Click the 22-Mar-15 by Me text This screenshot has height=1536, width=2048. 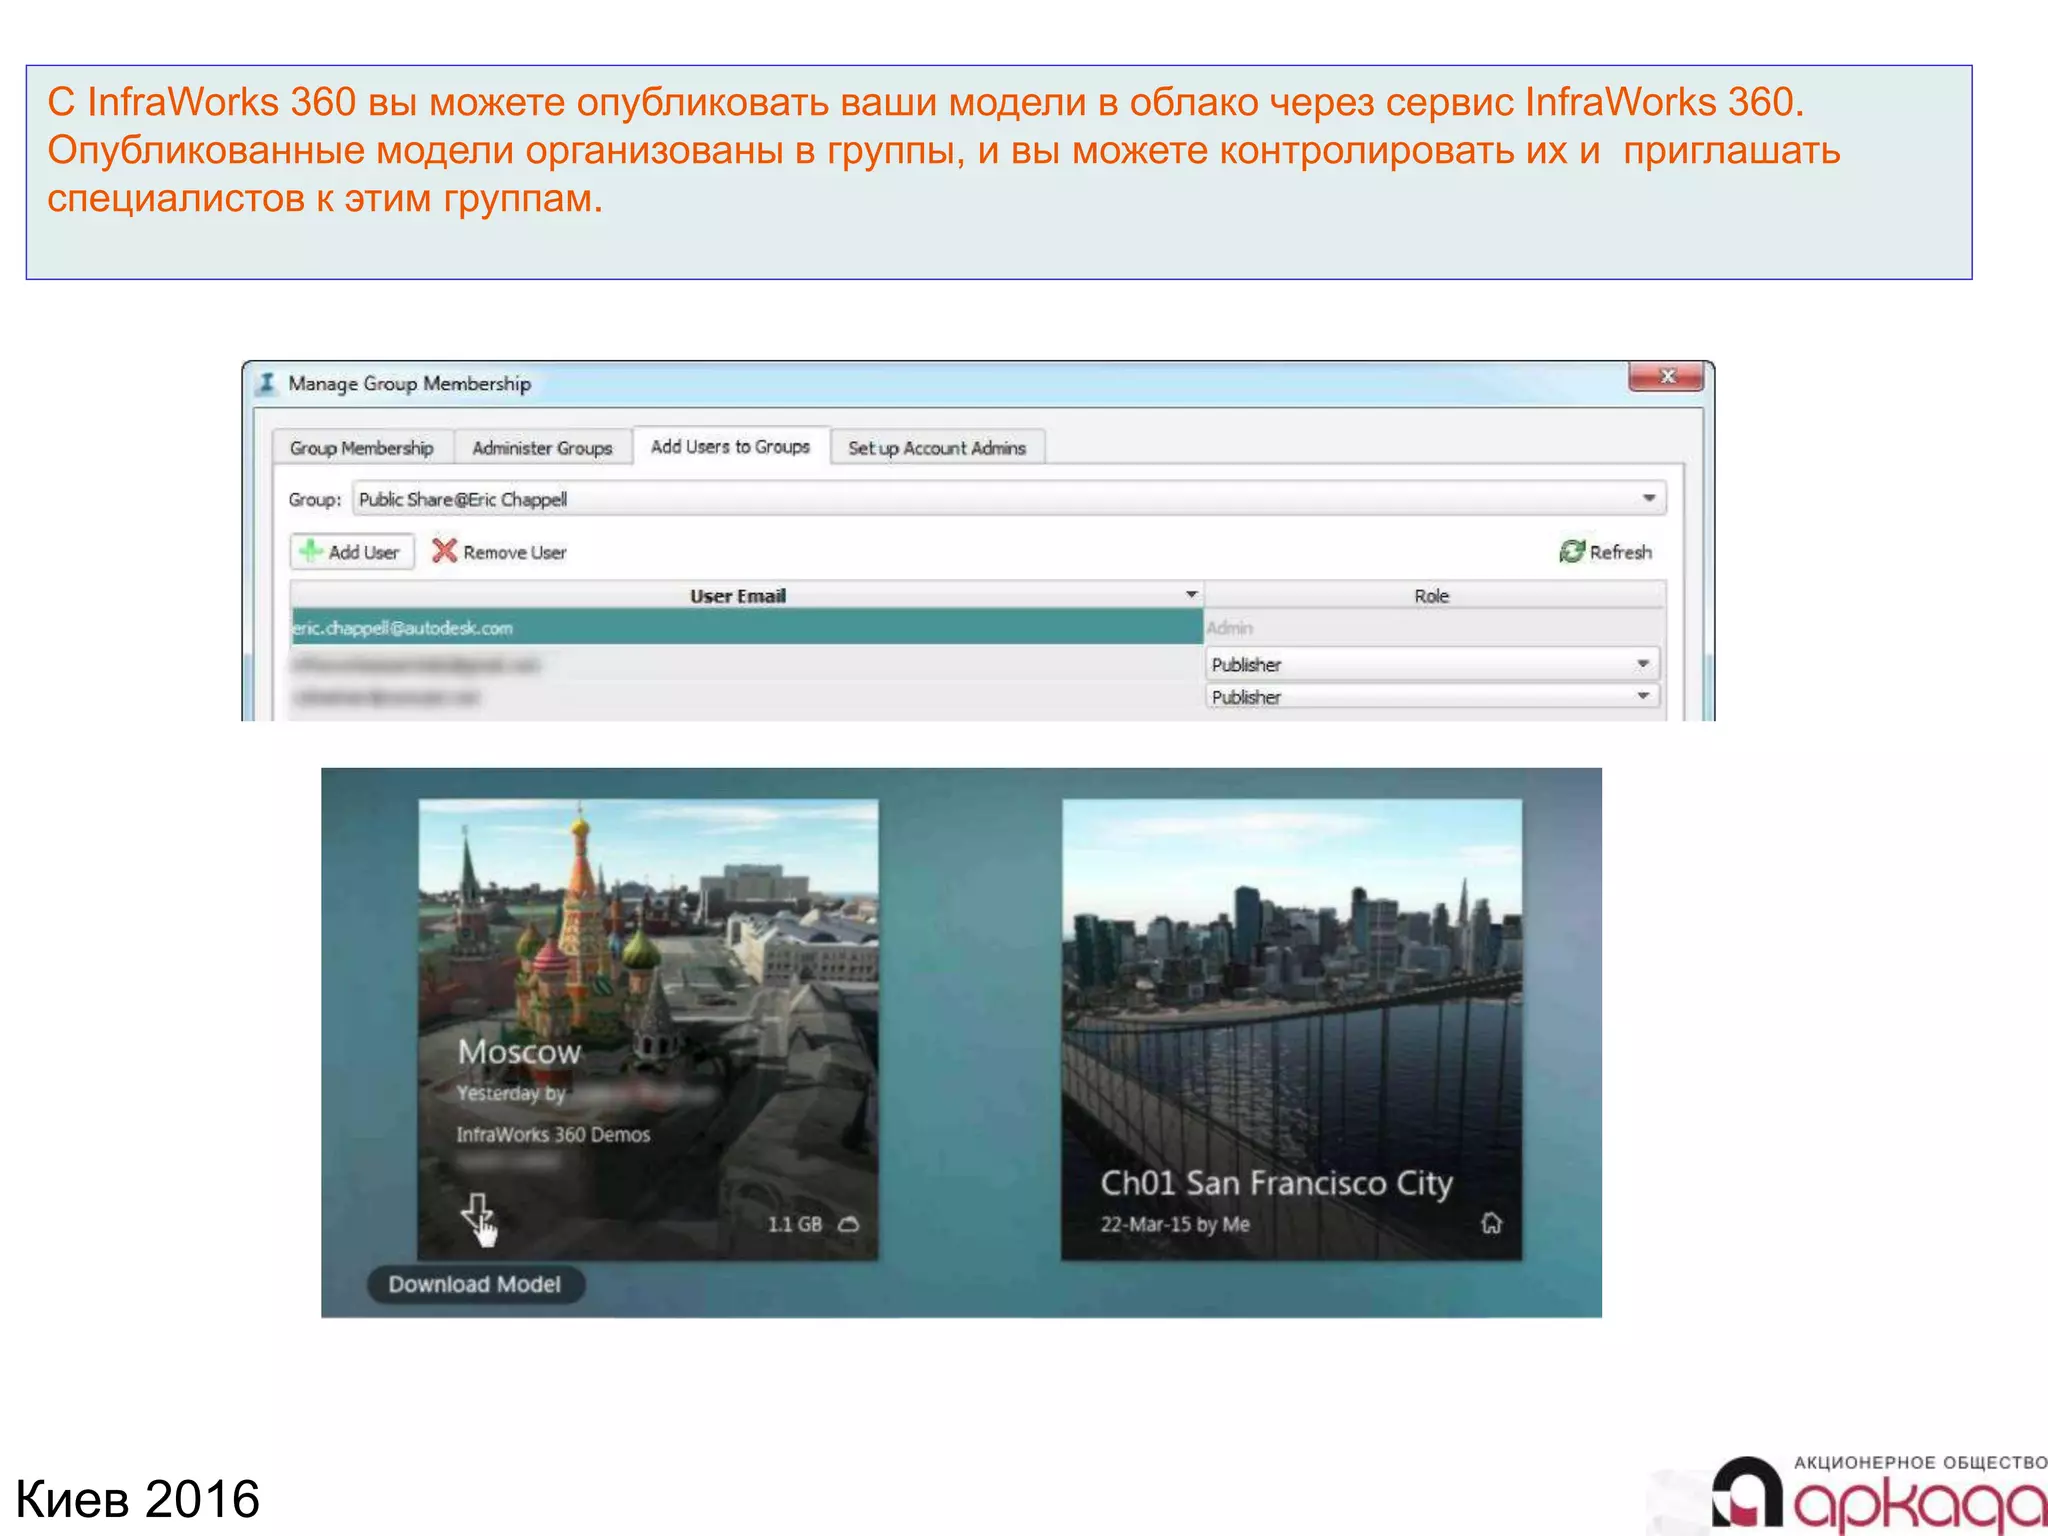(x=1175, y=1224)
